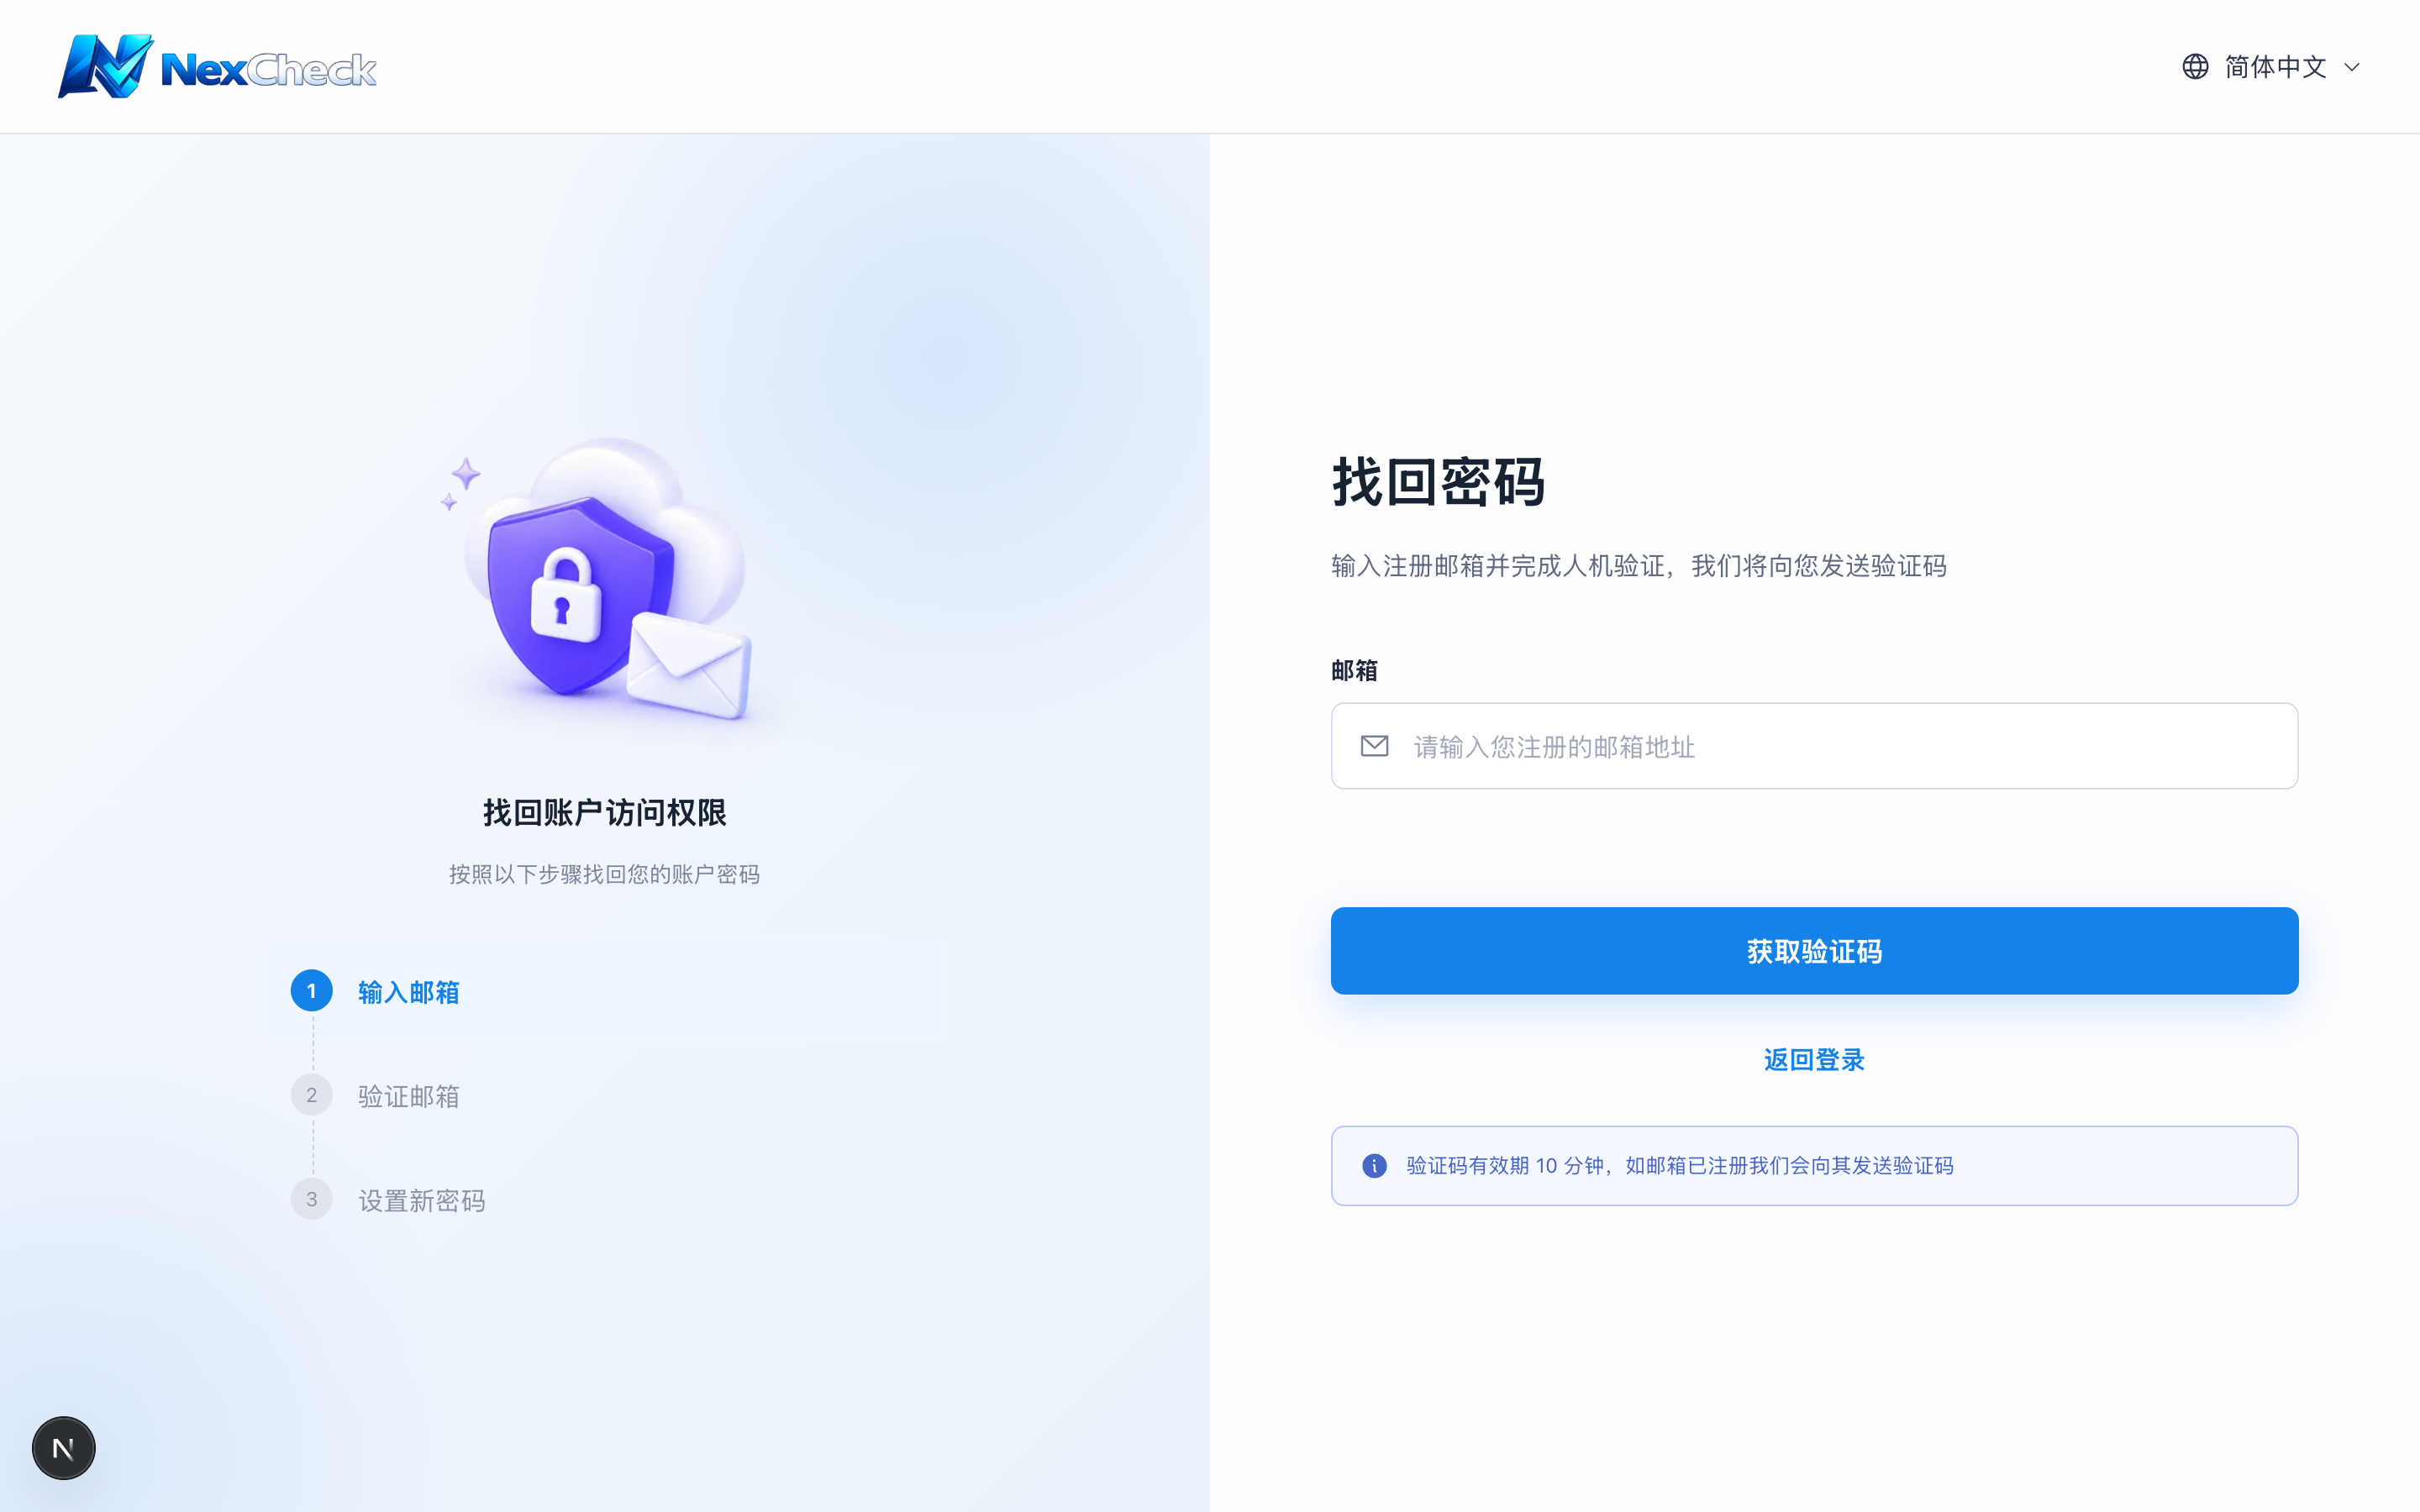Click the 找回密码 heading
Viewport: 2420px width, 1512px height.
[1438, 482]
